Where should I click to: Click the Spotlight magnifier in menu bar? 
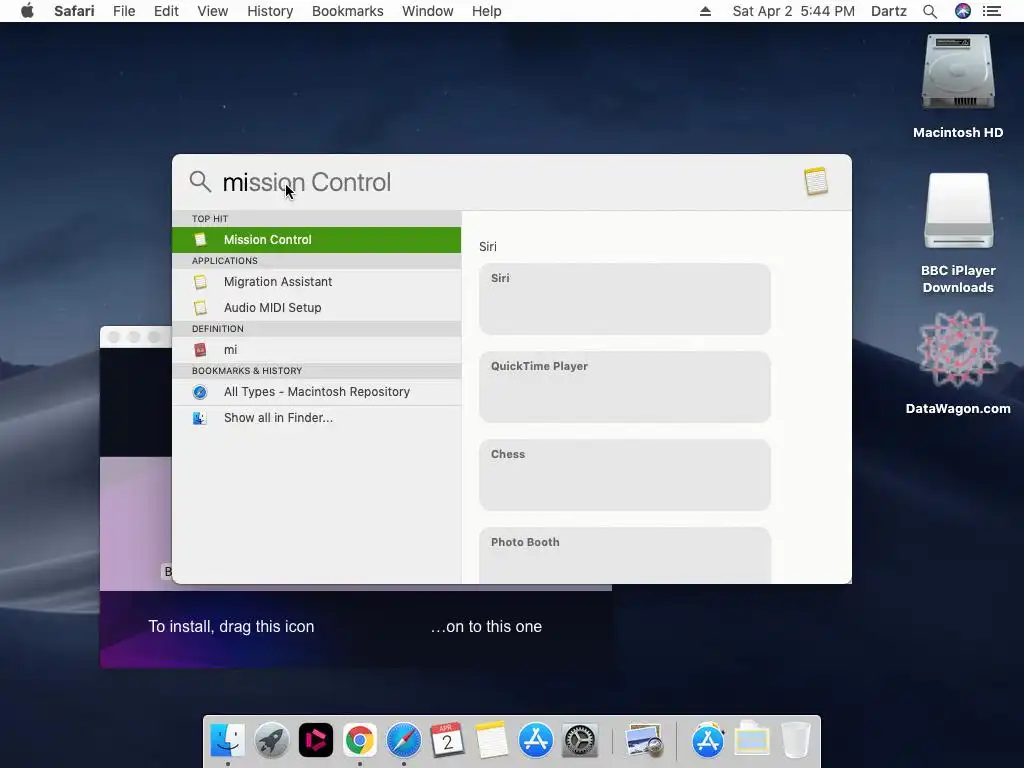click(930, 11)
